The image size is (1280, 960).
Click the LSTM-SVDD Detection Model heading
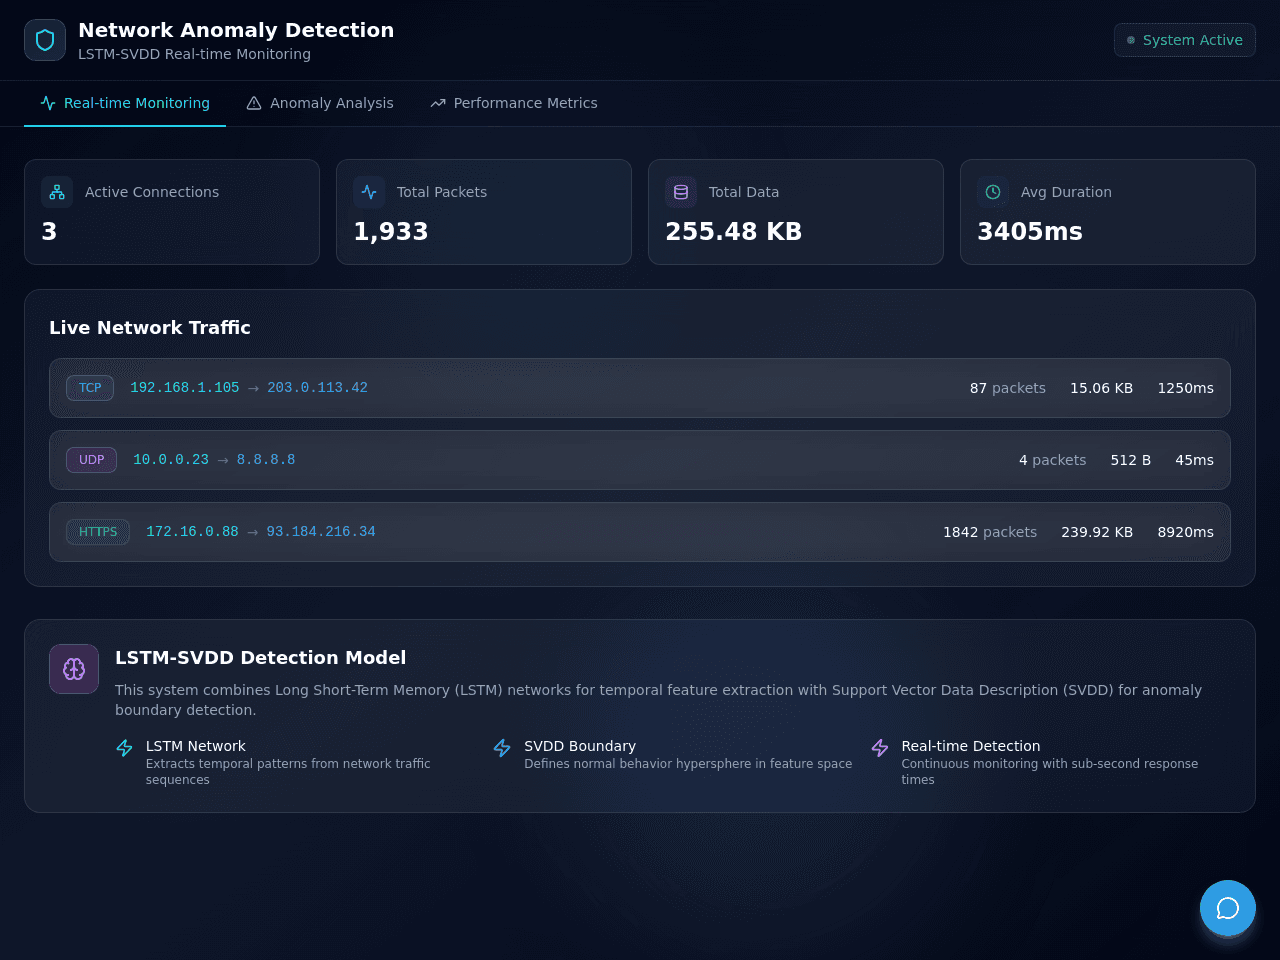coord(261,658)
